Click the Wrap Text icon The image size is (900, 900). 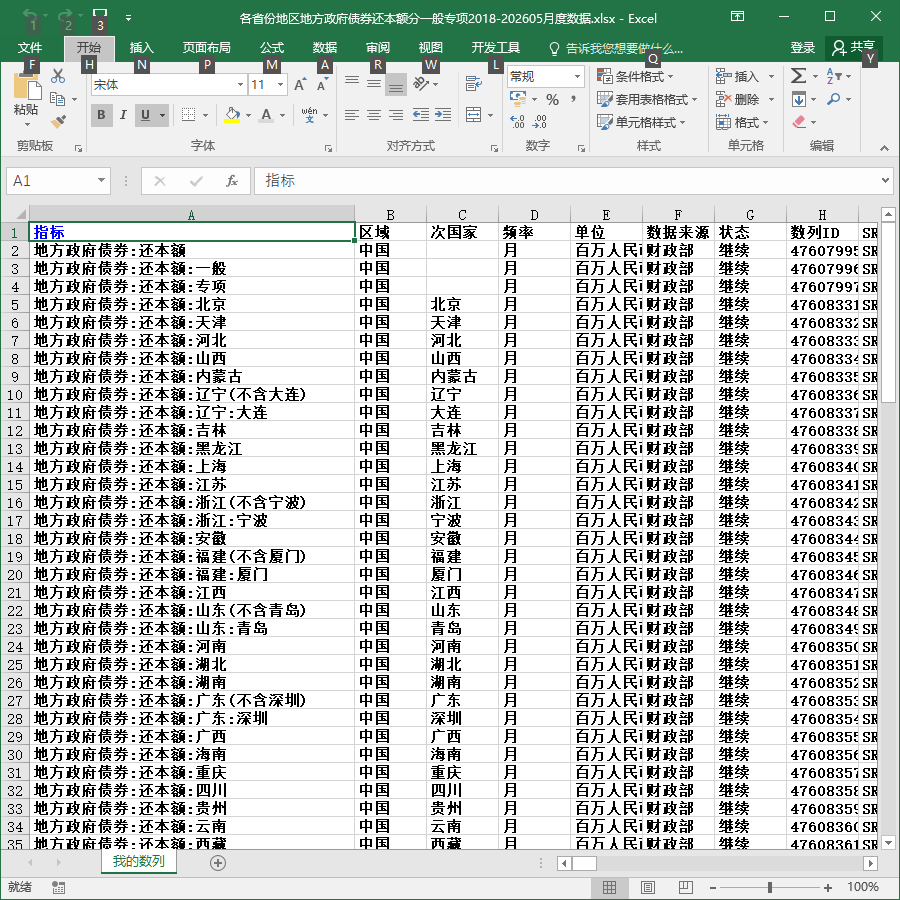tap(474, 84)
